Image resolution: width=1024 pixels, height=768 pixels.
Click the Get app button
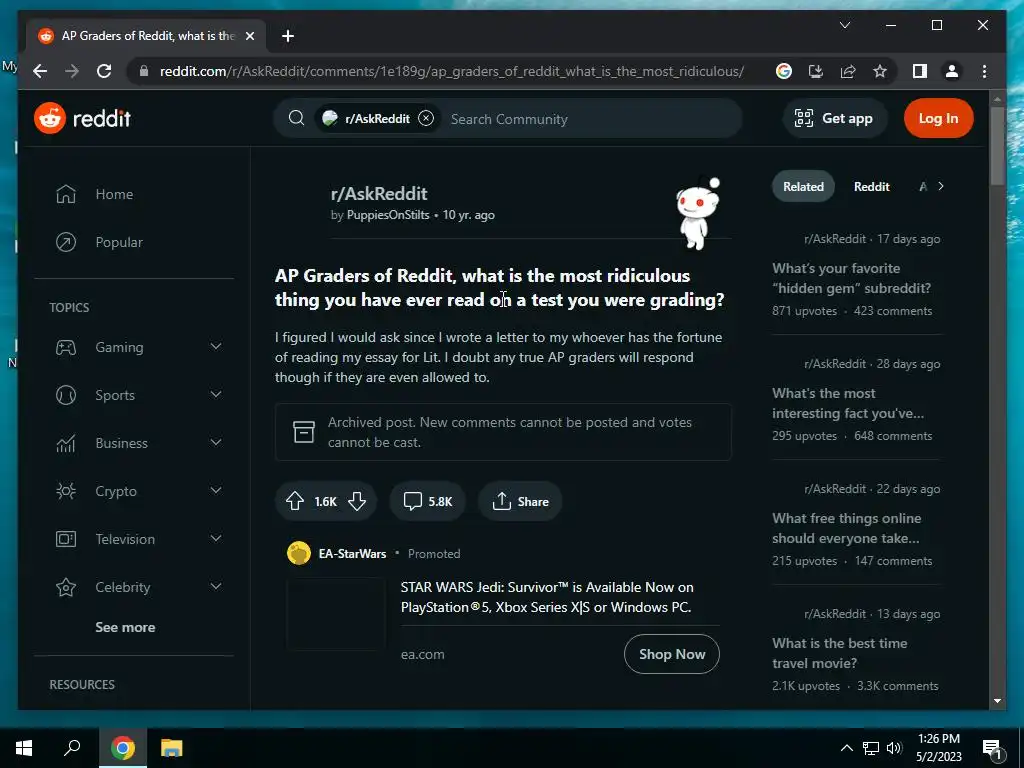tap(834, 118)
